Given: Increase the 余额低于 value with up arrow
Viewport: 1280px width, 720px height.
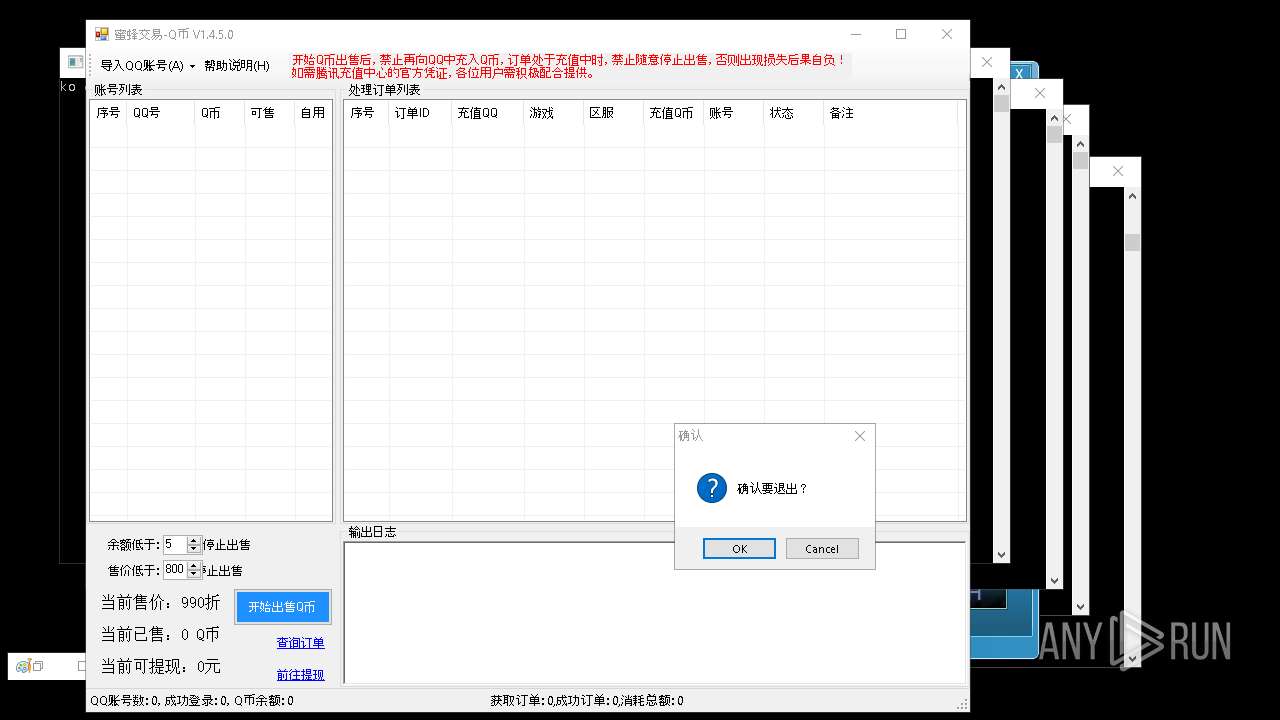Looking at the screenshot, I should tap(194, 541).
